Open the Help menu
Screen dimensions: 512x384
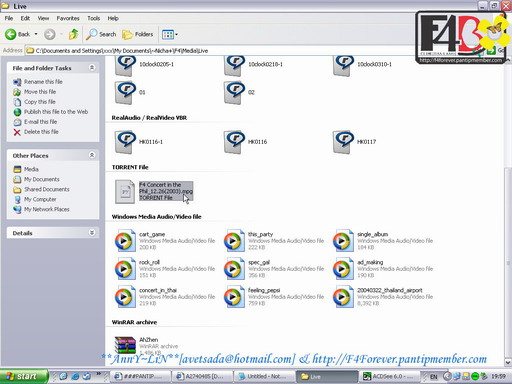point(113,18)
